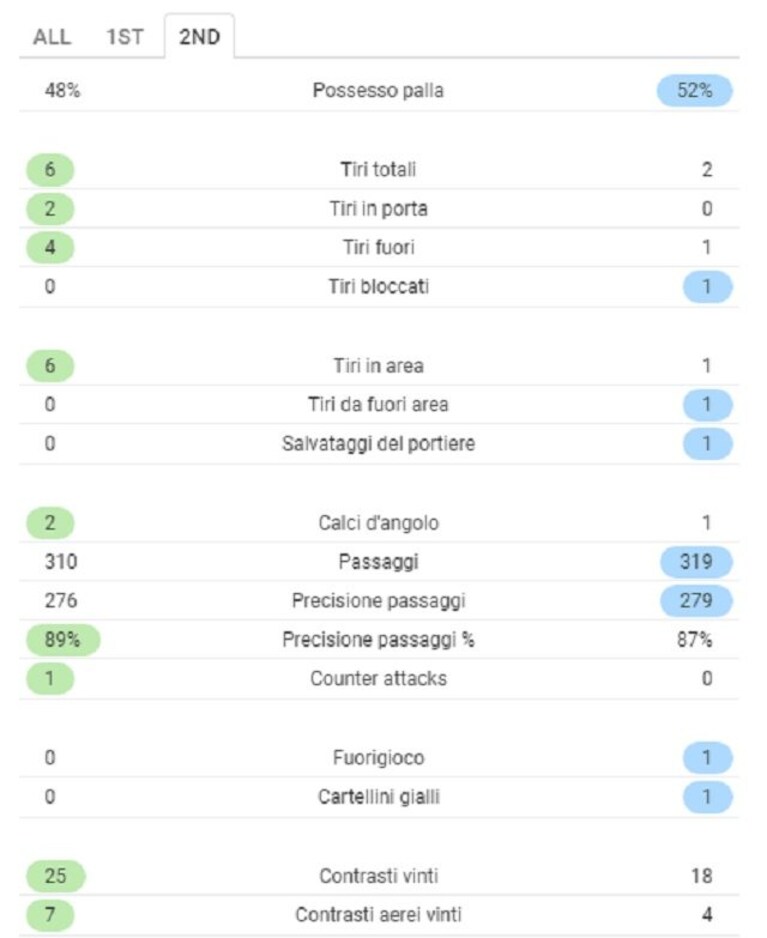
Task: Click the 52% possession blue badge
Action: click(695, 91)
